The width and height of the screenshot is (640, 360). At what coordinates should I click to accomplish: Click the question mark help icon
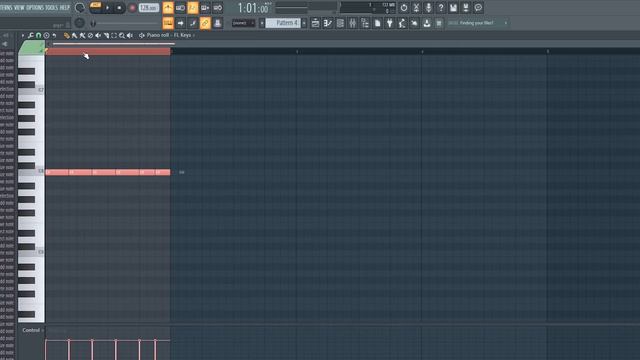click(441, 8)
